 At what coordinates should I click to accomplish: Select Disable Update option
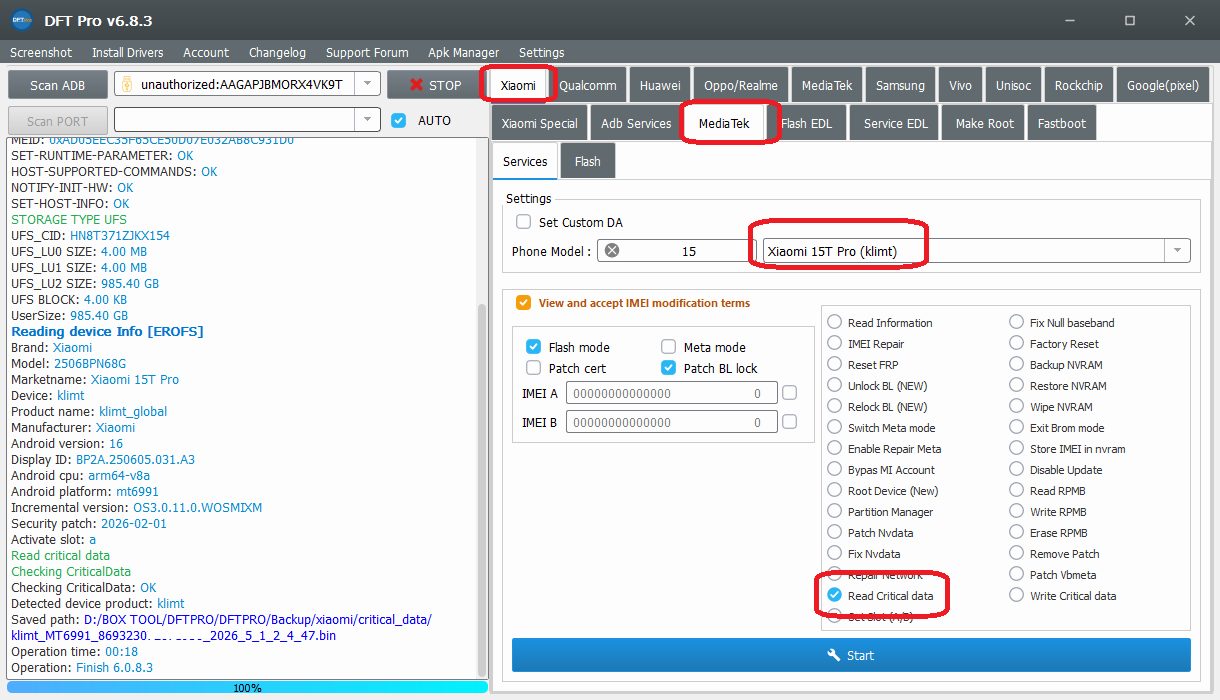(x=1017, y=469)
